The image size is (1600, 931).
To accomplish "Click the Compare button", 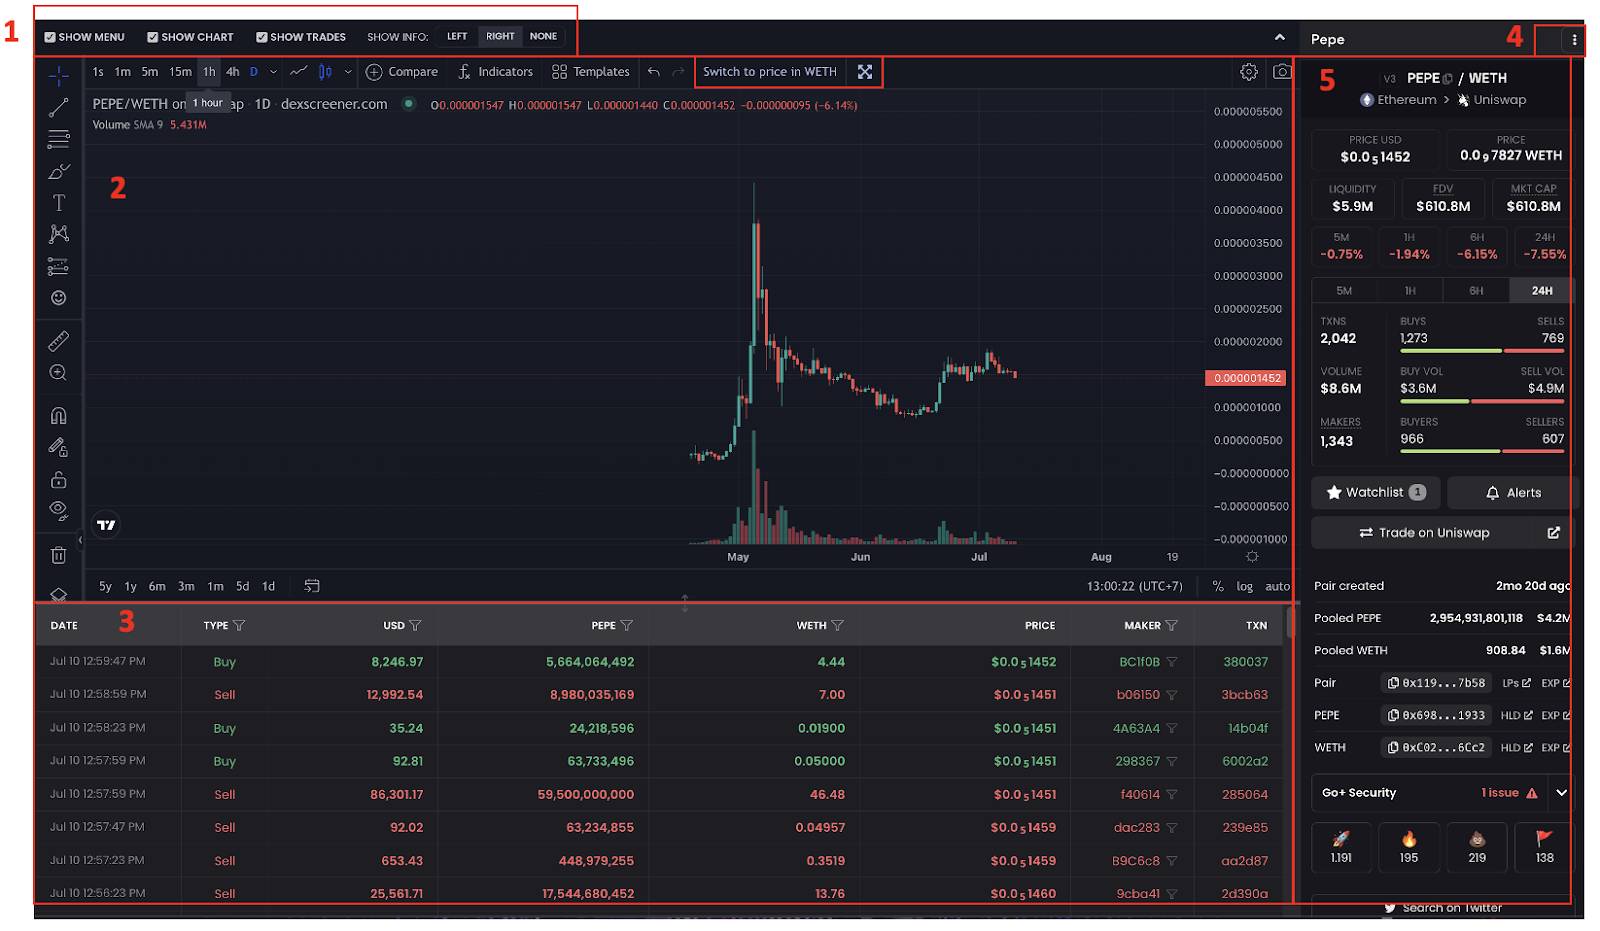I will pyautogui.click(x=402, y=72).
